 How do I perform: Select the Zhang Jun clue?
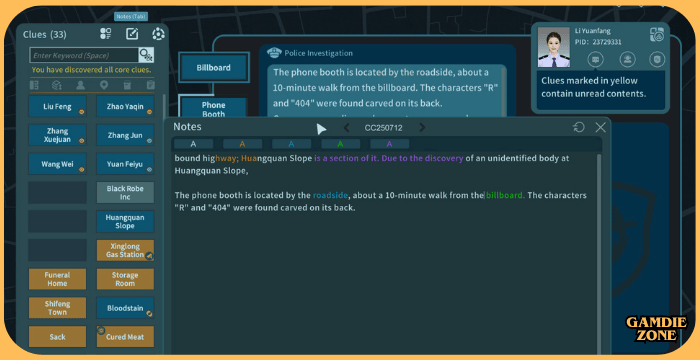[x=125, y=135]
